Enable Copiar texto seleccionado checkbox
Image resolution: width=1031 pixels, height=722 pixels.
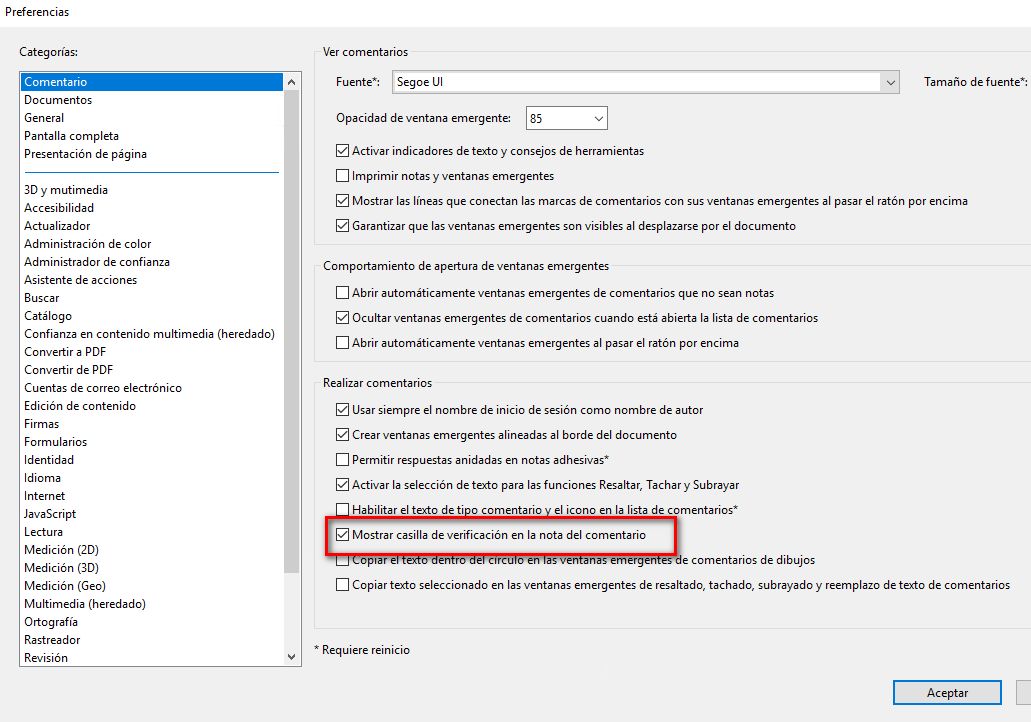[x=343, y=585]
